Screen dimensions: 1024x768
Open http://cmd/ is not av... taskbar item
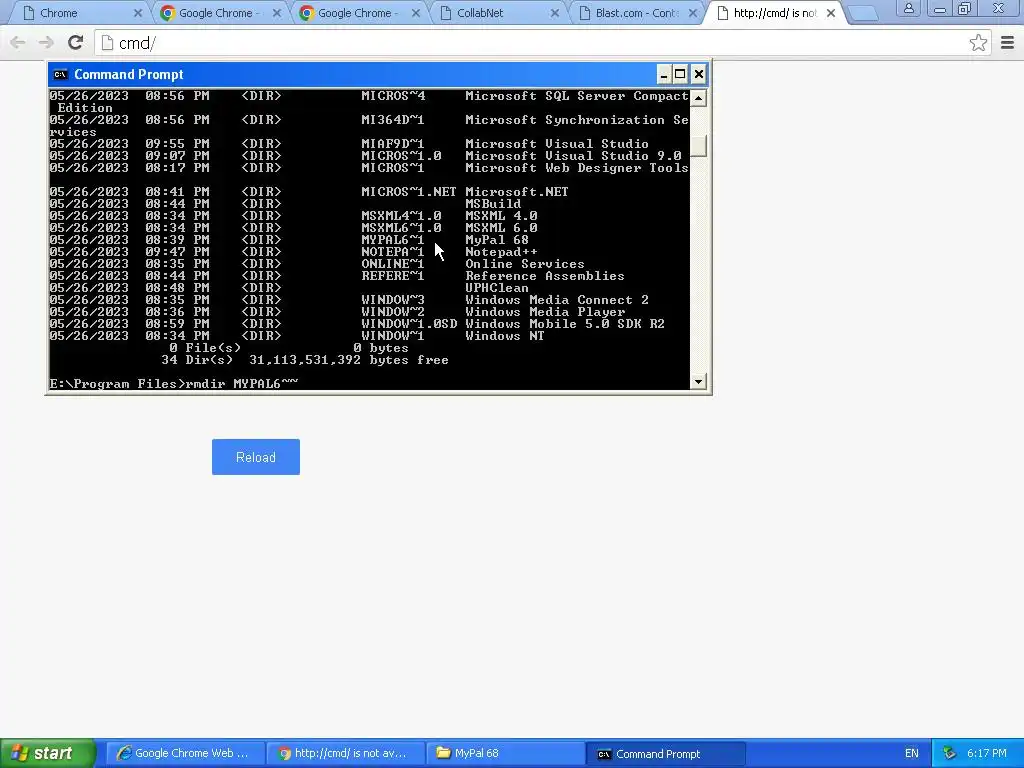[345, 753]
